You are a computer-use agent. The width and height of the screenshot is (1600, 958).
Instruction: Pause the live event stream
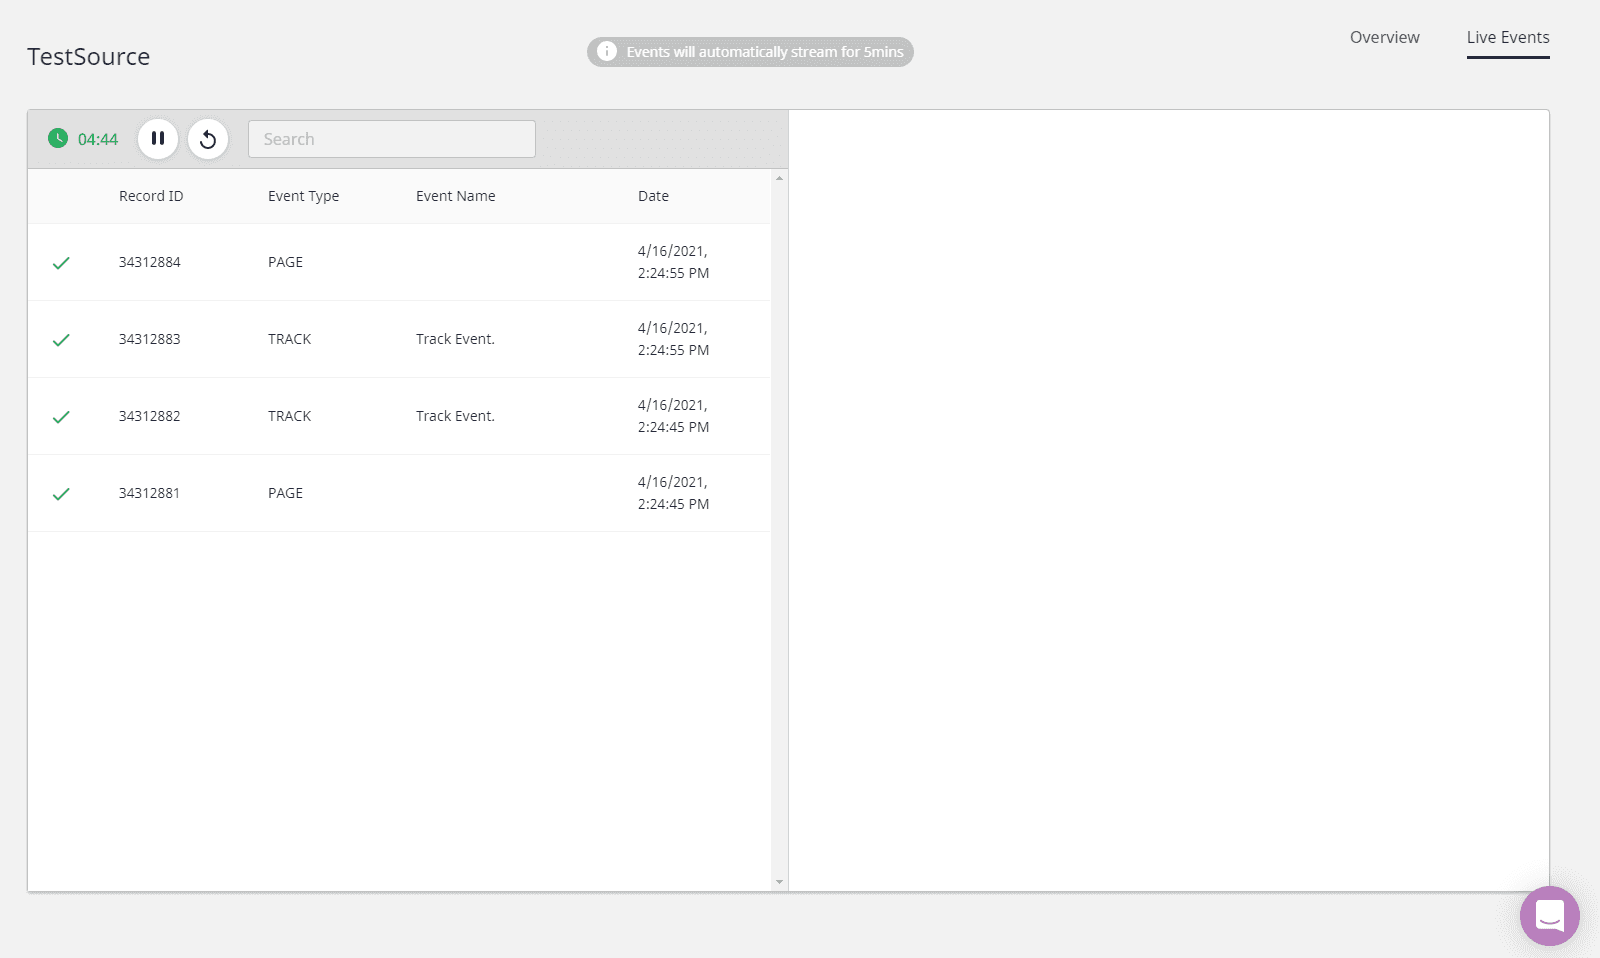(x=158, y=139)
